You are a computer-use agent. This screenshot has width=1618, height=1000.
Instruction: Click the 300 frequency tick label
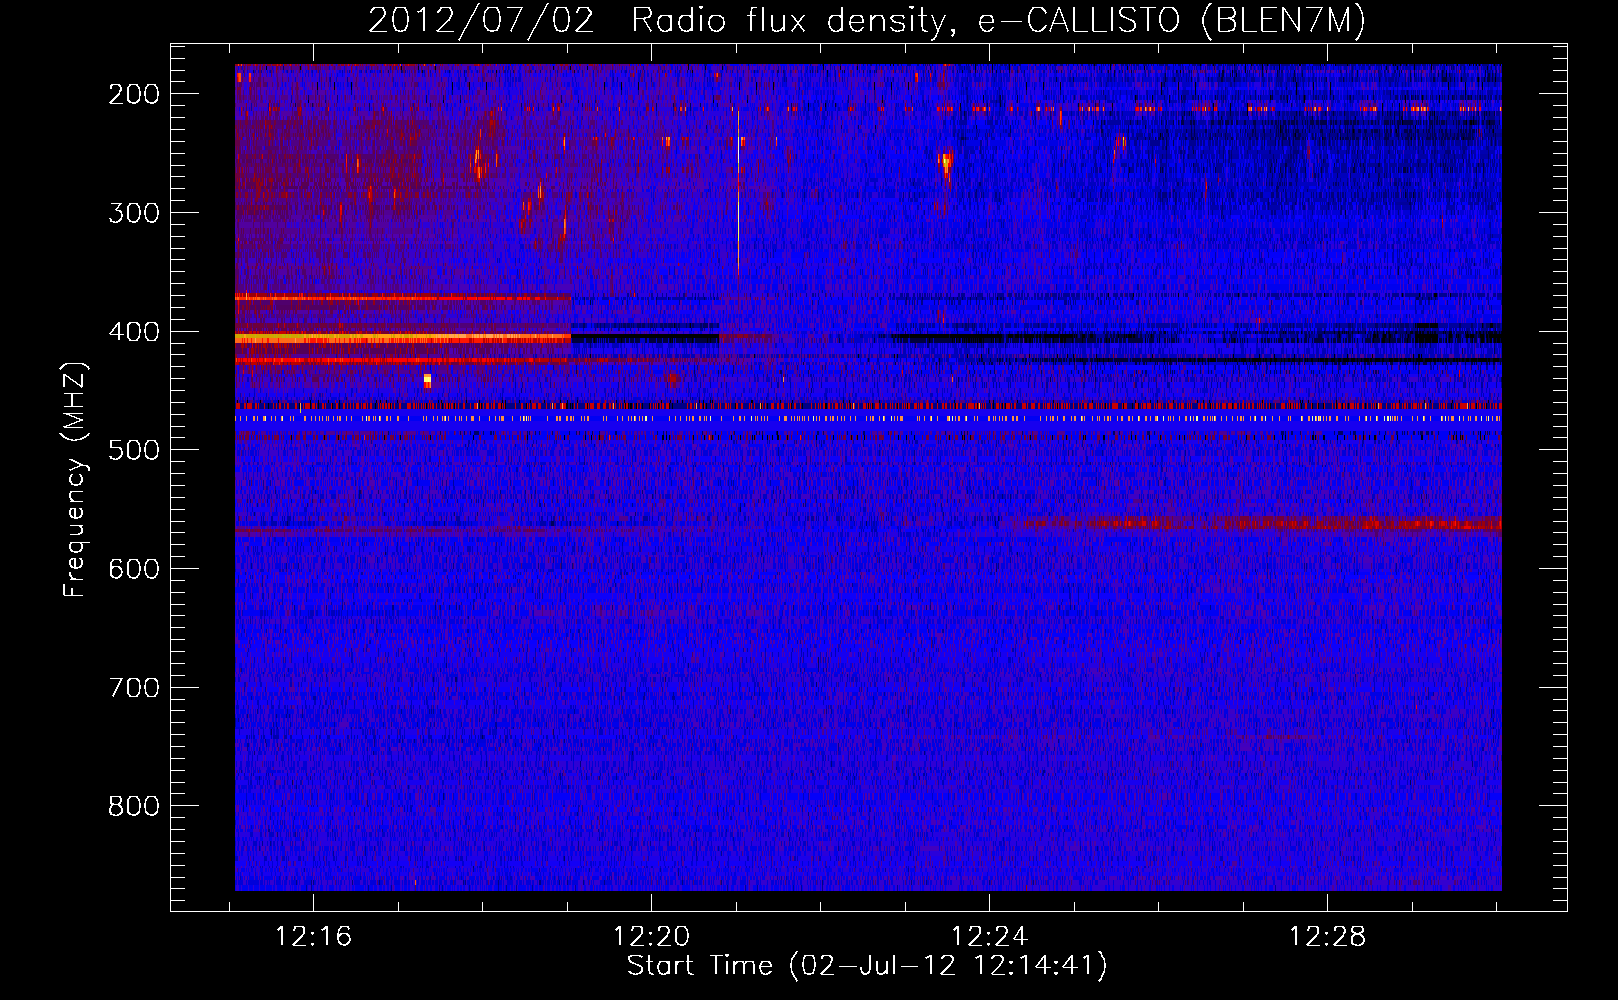pyautogui.click(x=134, y=213)
